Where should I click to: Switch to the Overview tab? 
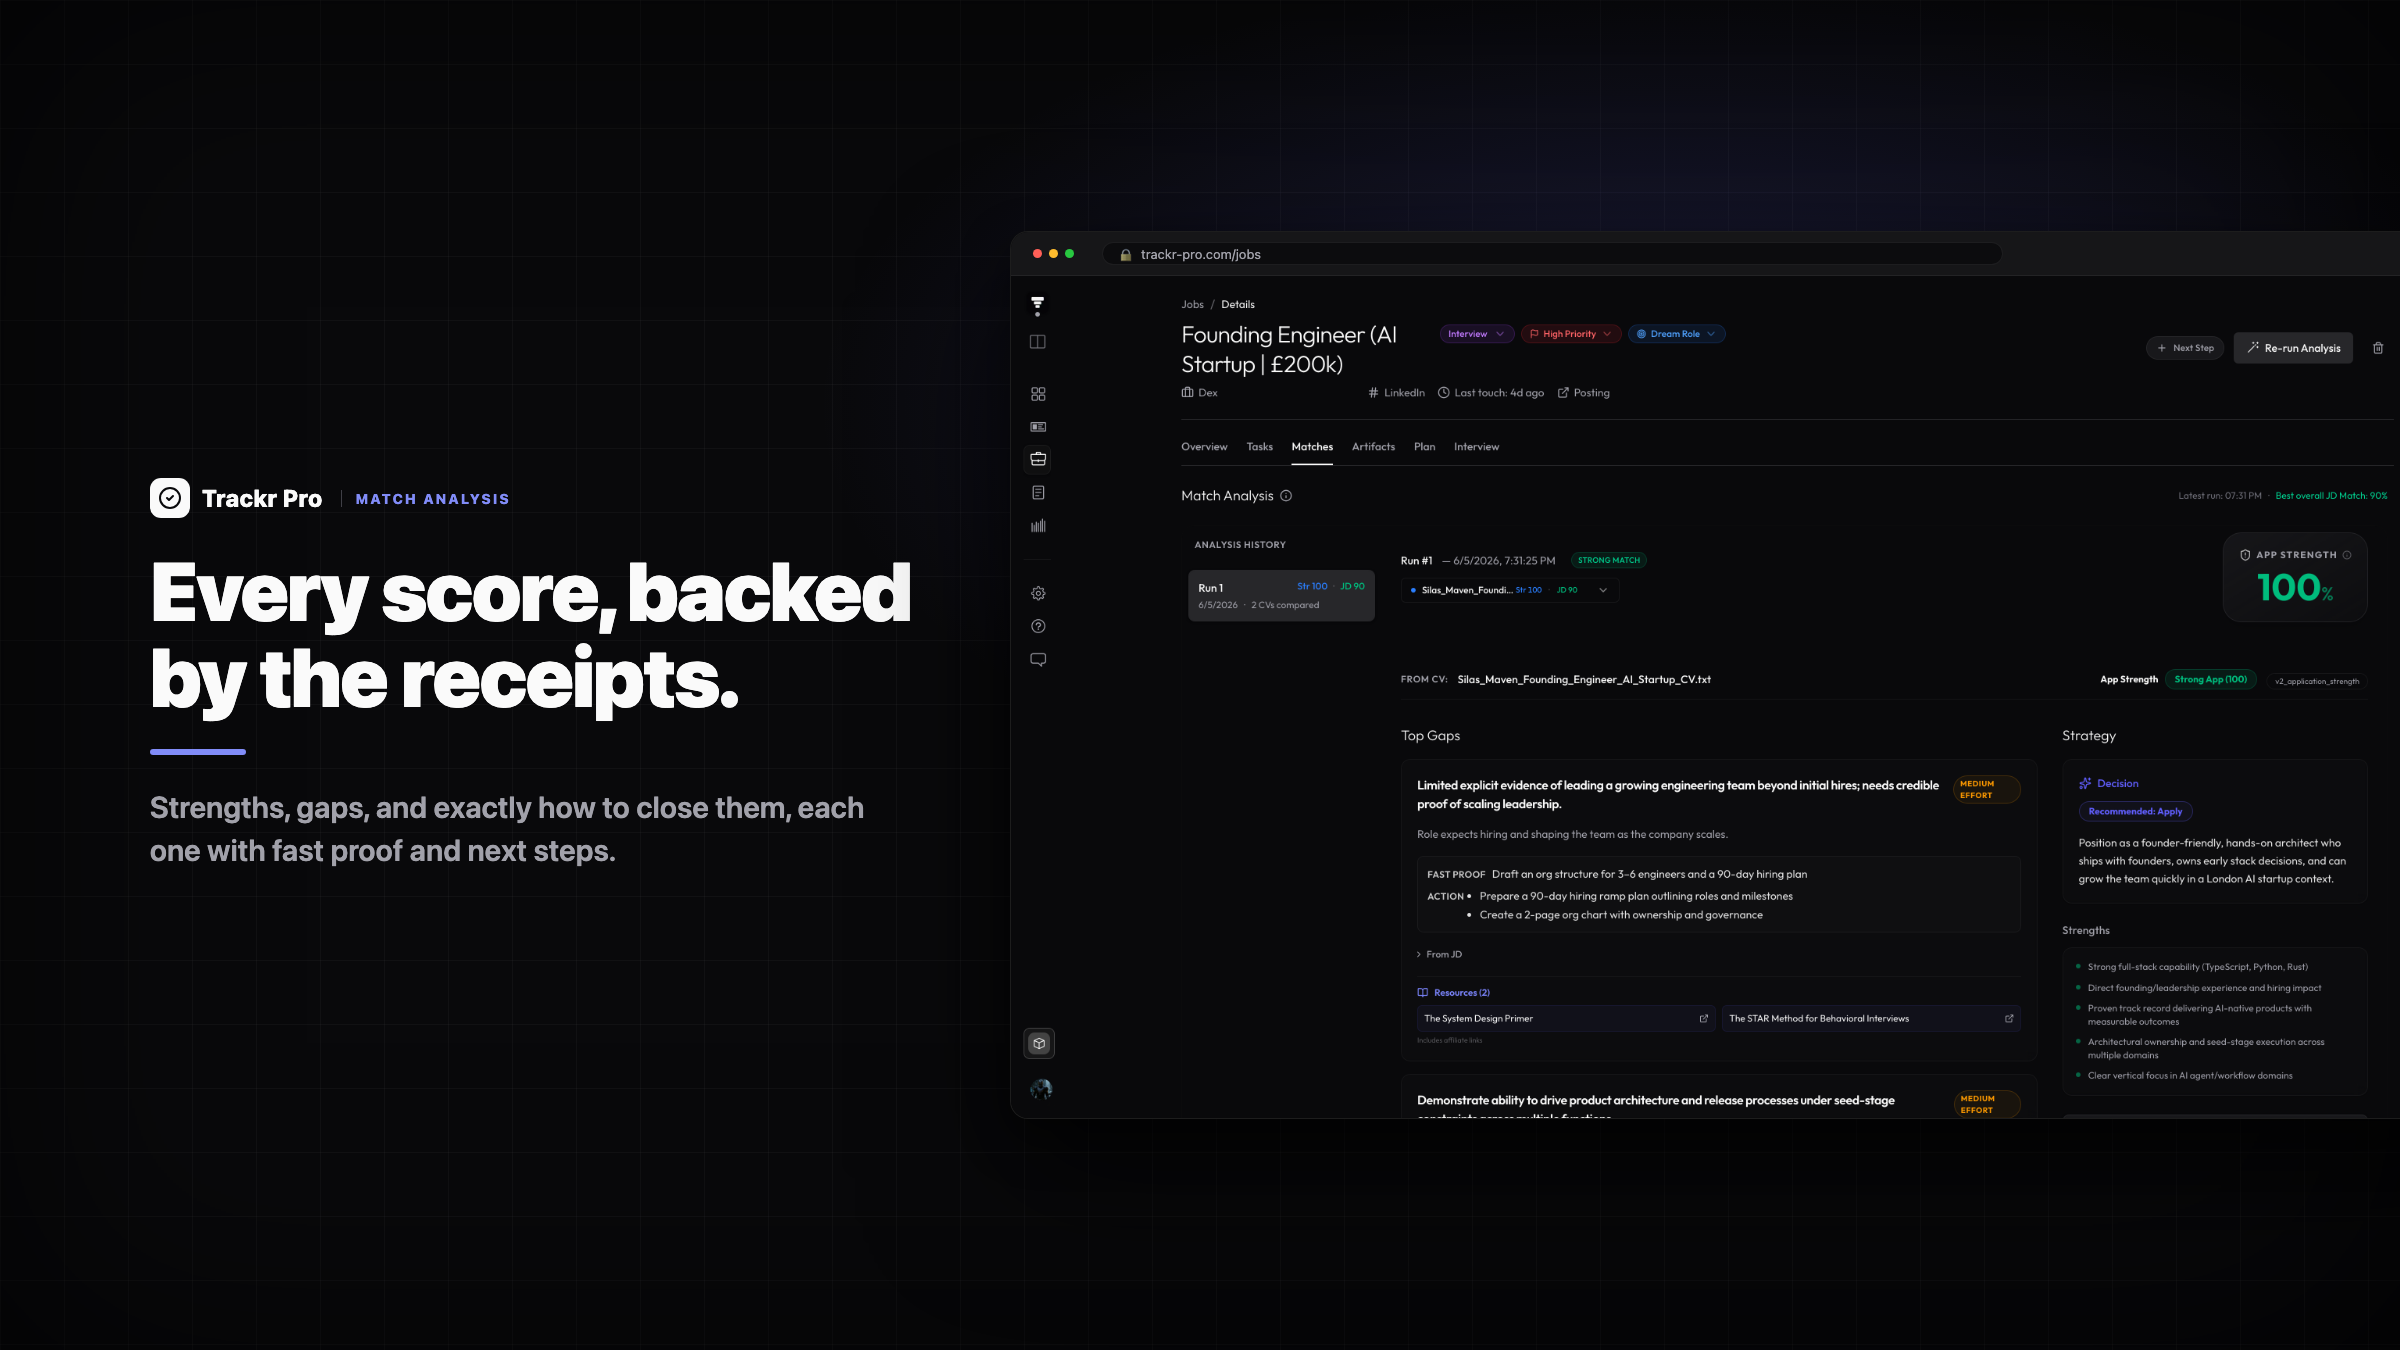point(1204,447)
